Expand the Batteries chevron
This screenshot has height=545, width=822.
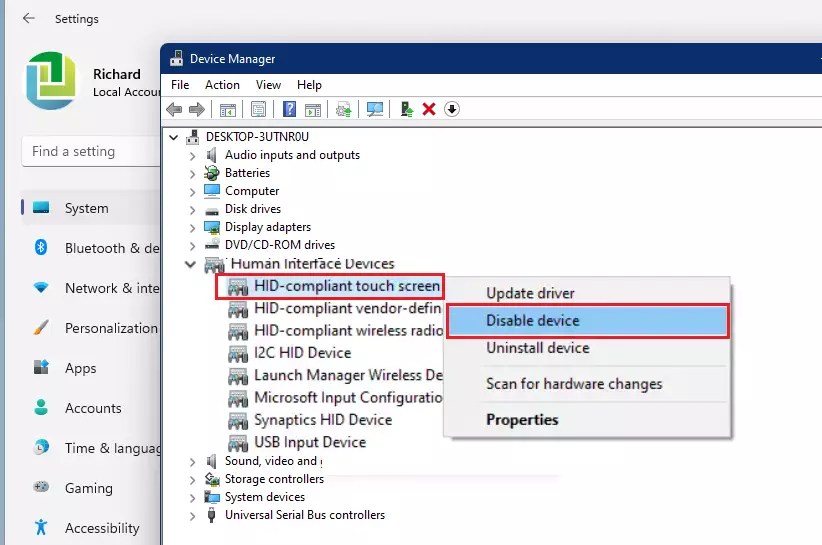pyautogui.click(x=192, y=173)
